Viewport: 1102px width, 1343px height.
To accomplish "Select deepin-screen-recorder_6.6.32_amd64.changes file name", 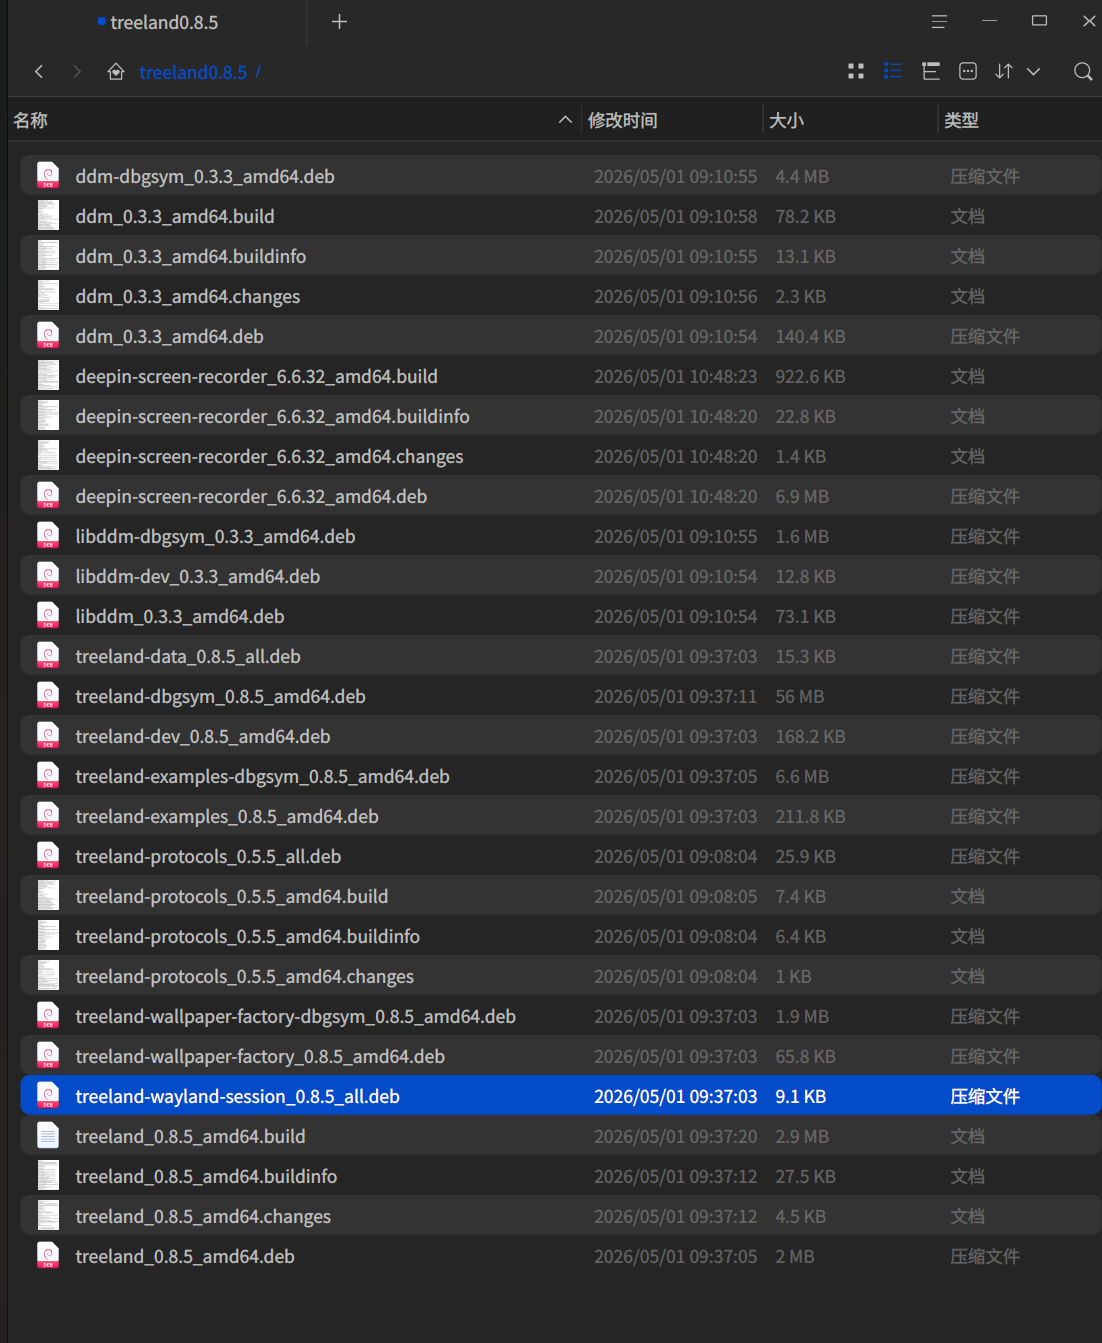I will 269,456.
